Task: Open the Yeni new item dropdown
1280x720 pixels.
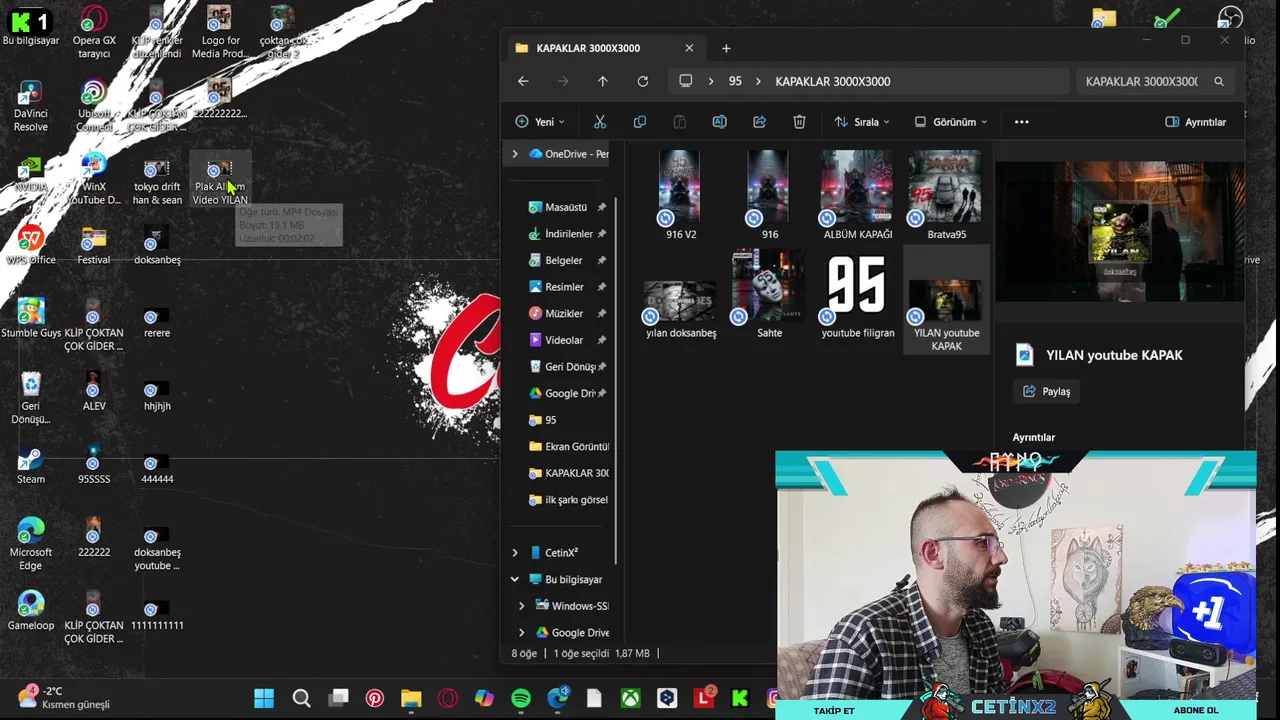Action: click(x=540, y=122)
